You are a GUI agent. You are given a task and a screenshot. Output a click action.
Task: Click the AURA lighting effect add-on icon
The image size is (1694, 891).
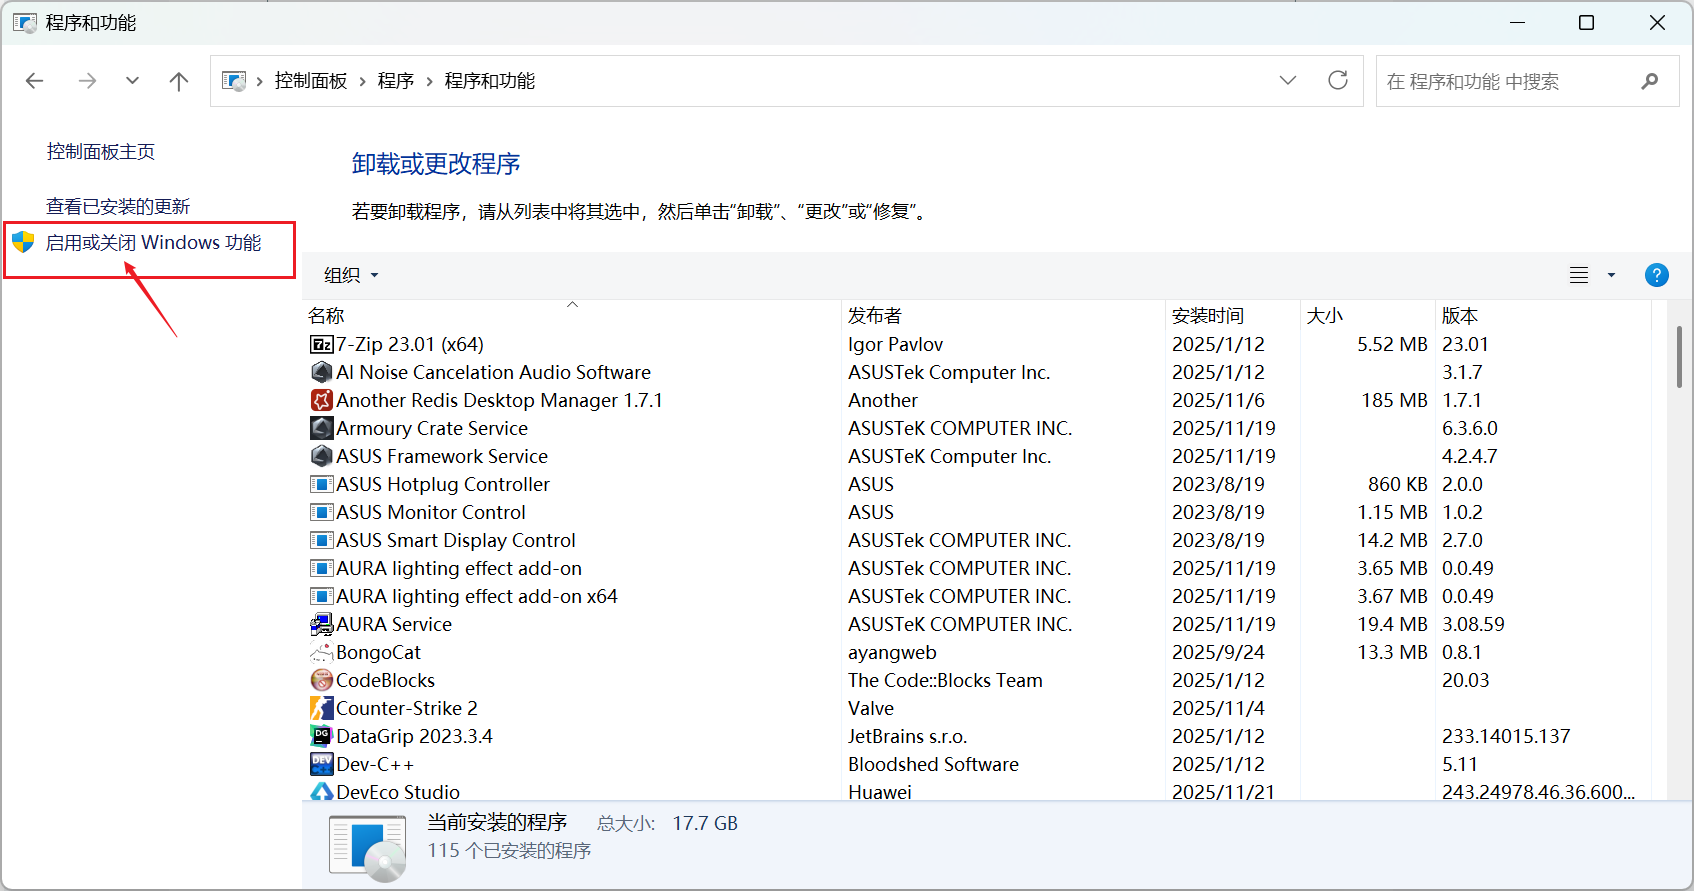[x=321, y=568]
